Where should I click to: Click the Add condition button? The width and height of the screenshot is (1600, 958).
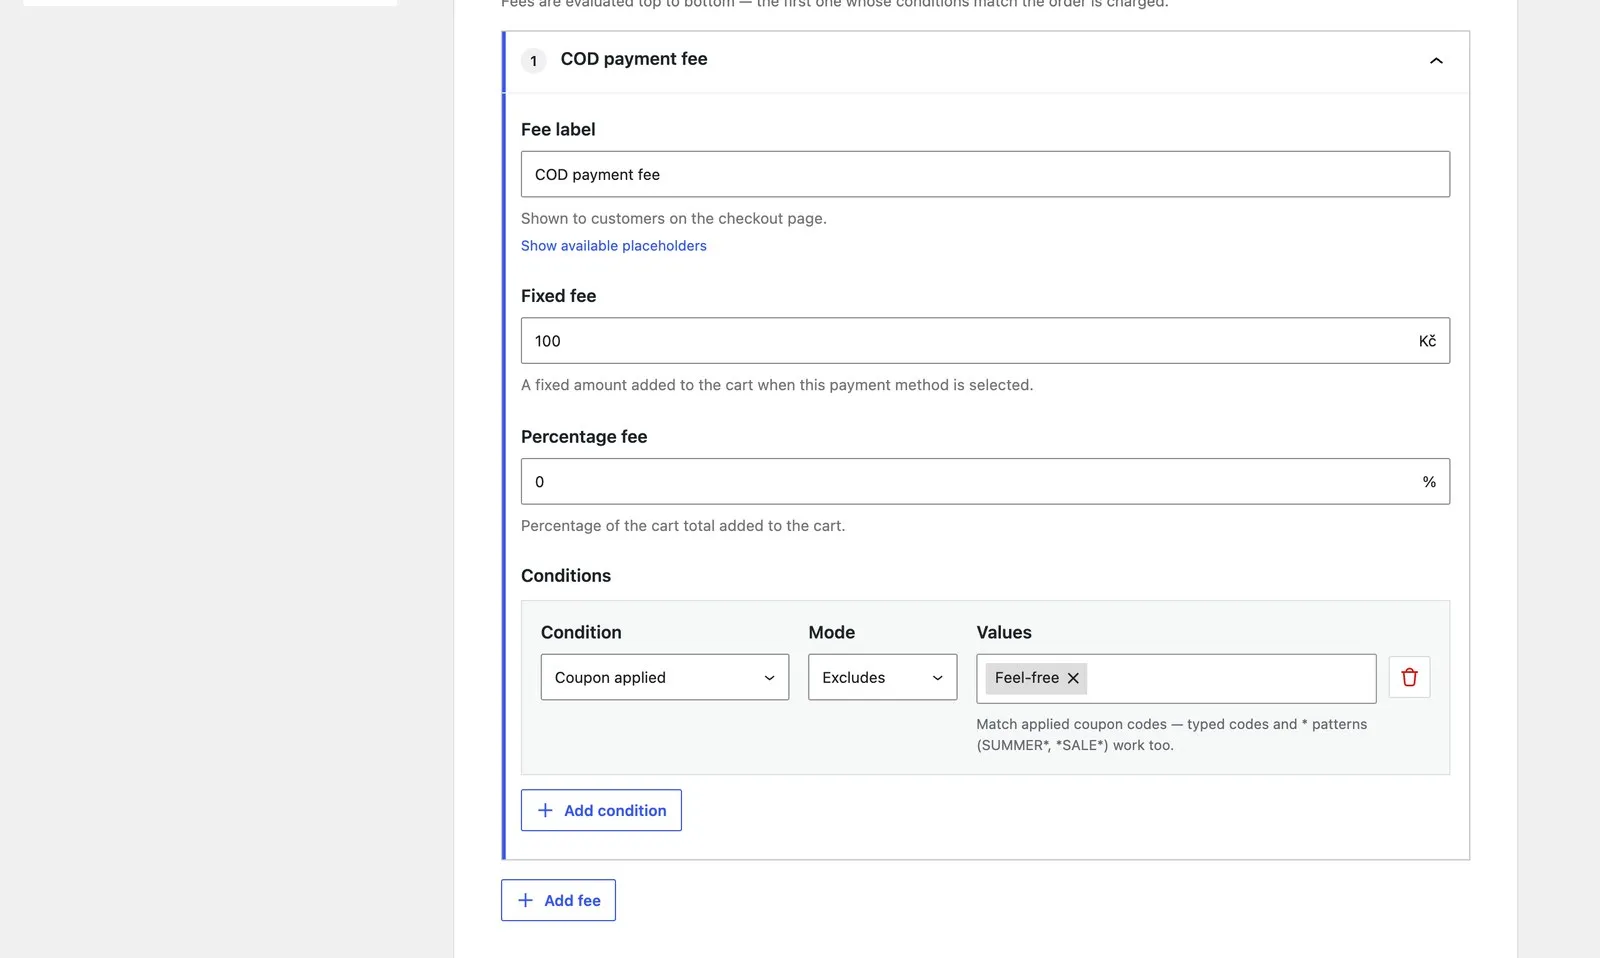click(601, 810)
